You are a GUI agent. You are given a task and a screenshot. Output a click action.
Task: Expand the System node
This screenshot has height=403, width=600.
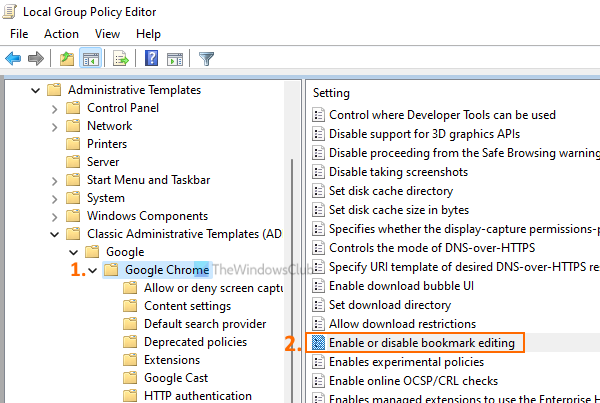tap(54, 199)
